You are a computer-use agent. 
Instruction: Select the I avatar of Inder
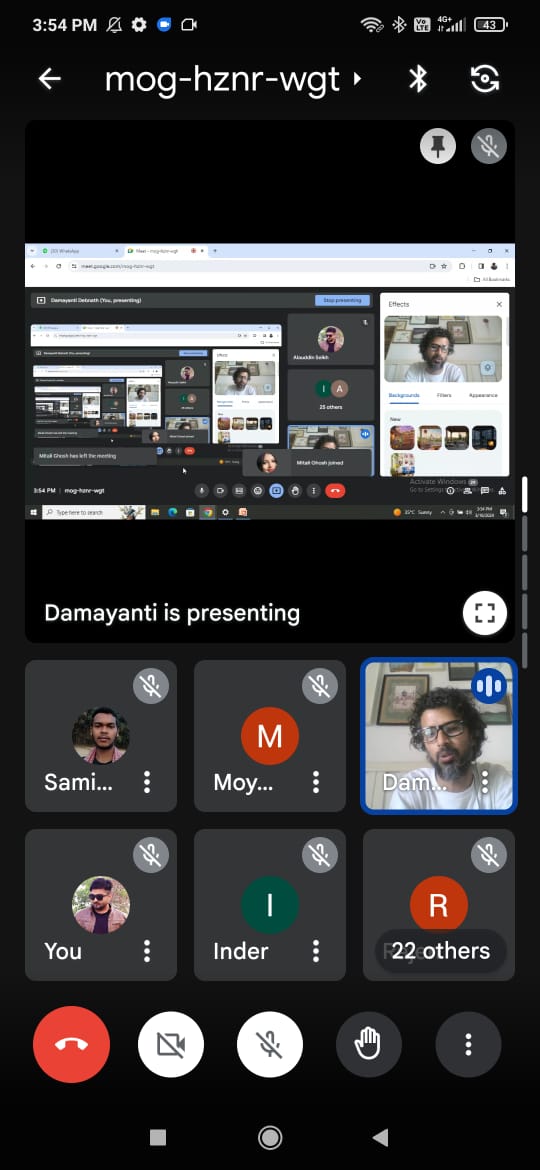pyautogui.click(x=269, y=904)
